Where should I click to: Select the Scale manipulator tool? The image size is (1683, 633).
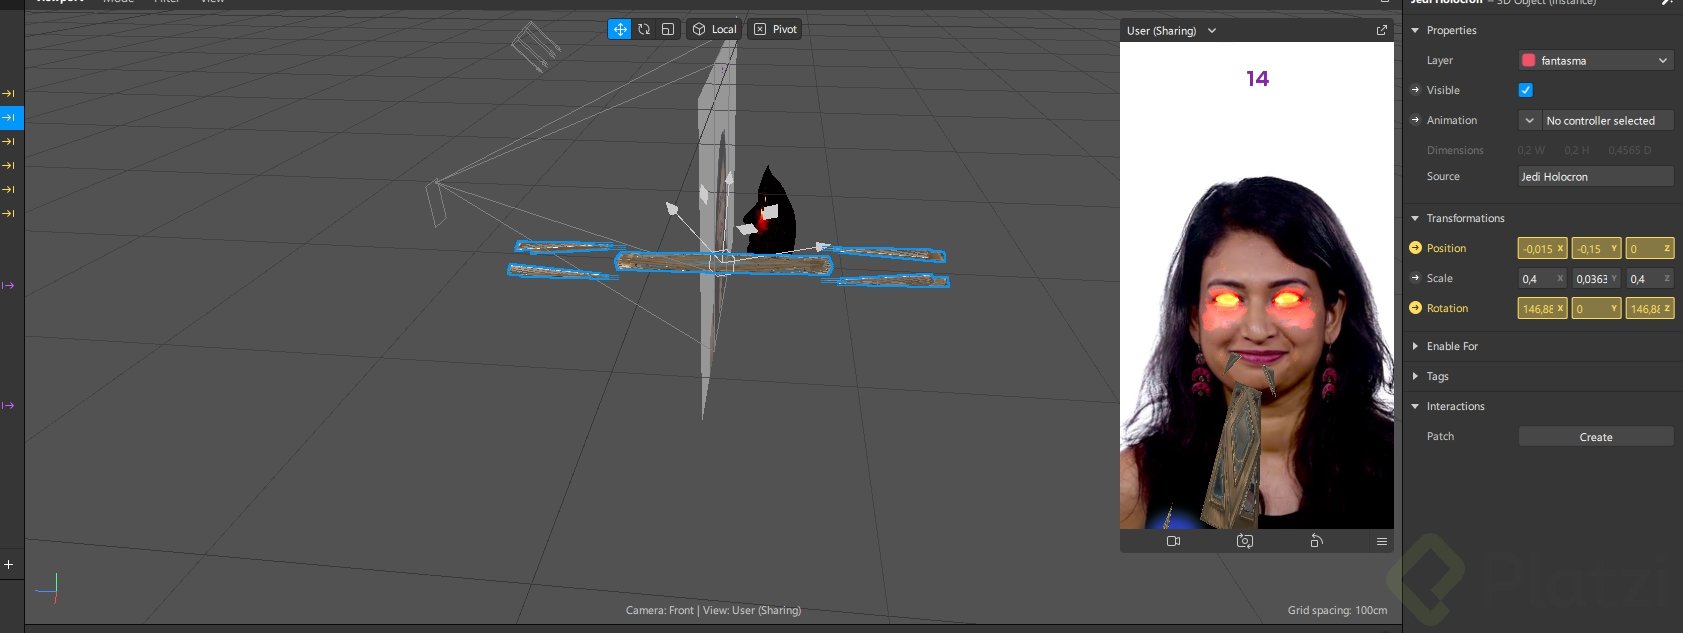(668, 29)
